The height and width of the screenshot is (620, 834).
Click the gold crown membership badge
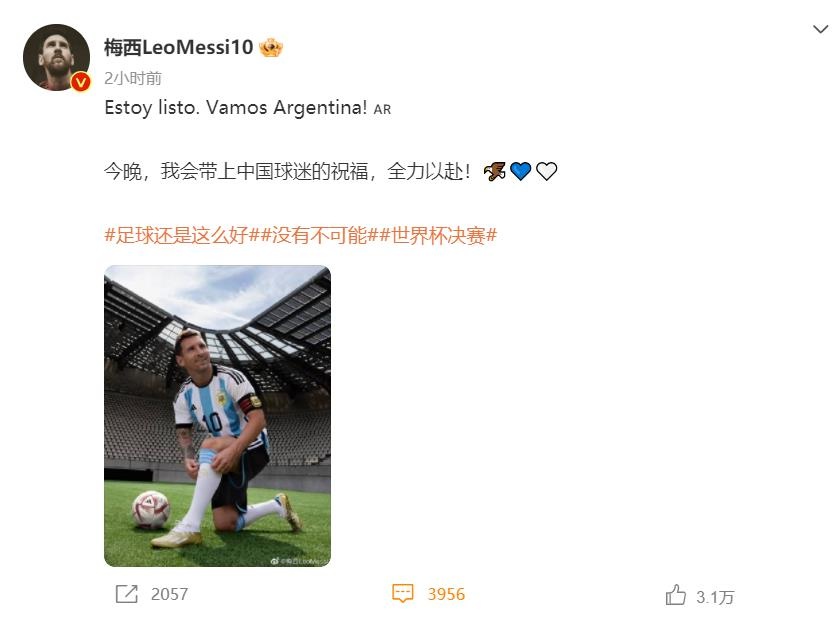[271, 48]
